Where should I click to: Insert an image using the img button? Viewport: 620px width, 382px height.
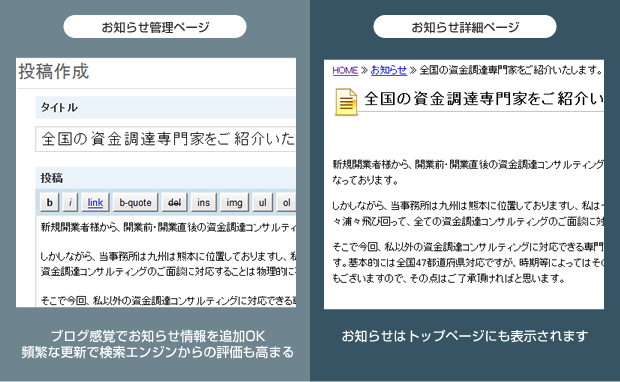pos(234,202)
